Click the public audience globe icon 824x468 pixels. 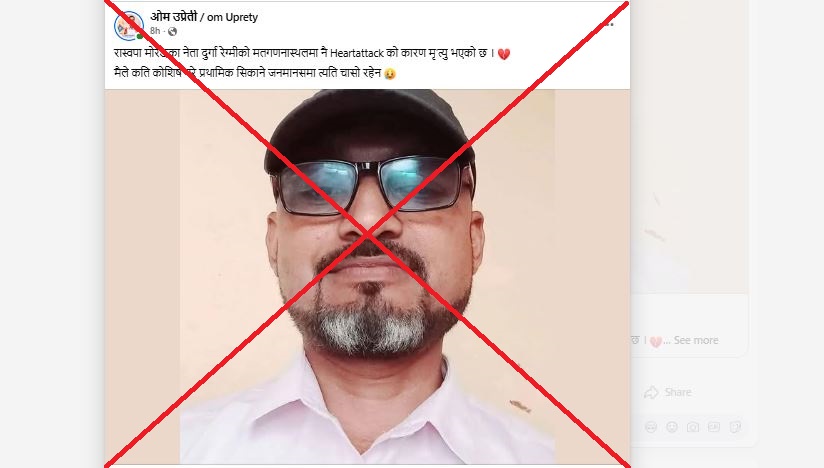[x=172, y=32]
